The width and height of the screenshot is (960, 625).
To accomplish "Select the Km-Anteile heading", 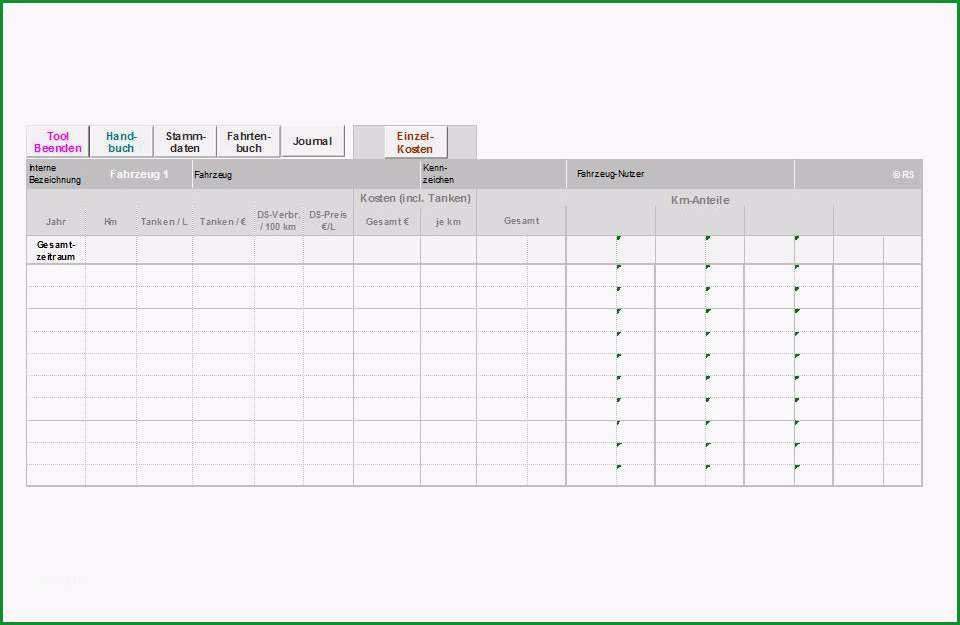I will (x=700, y=200).
